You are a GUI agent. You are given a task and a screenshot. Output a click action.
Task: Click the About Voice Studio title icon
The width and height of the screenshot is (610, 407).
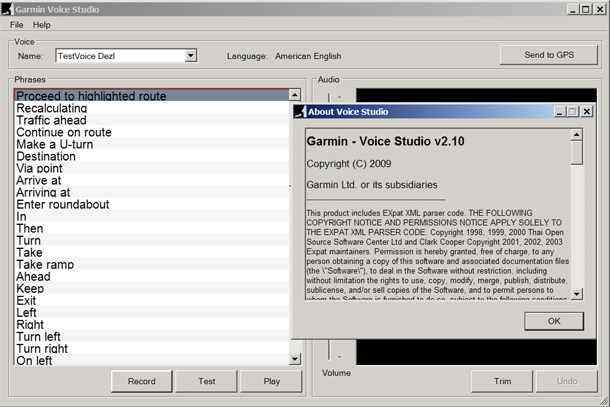(300, 112)
